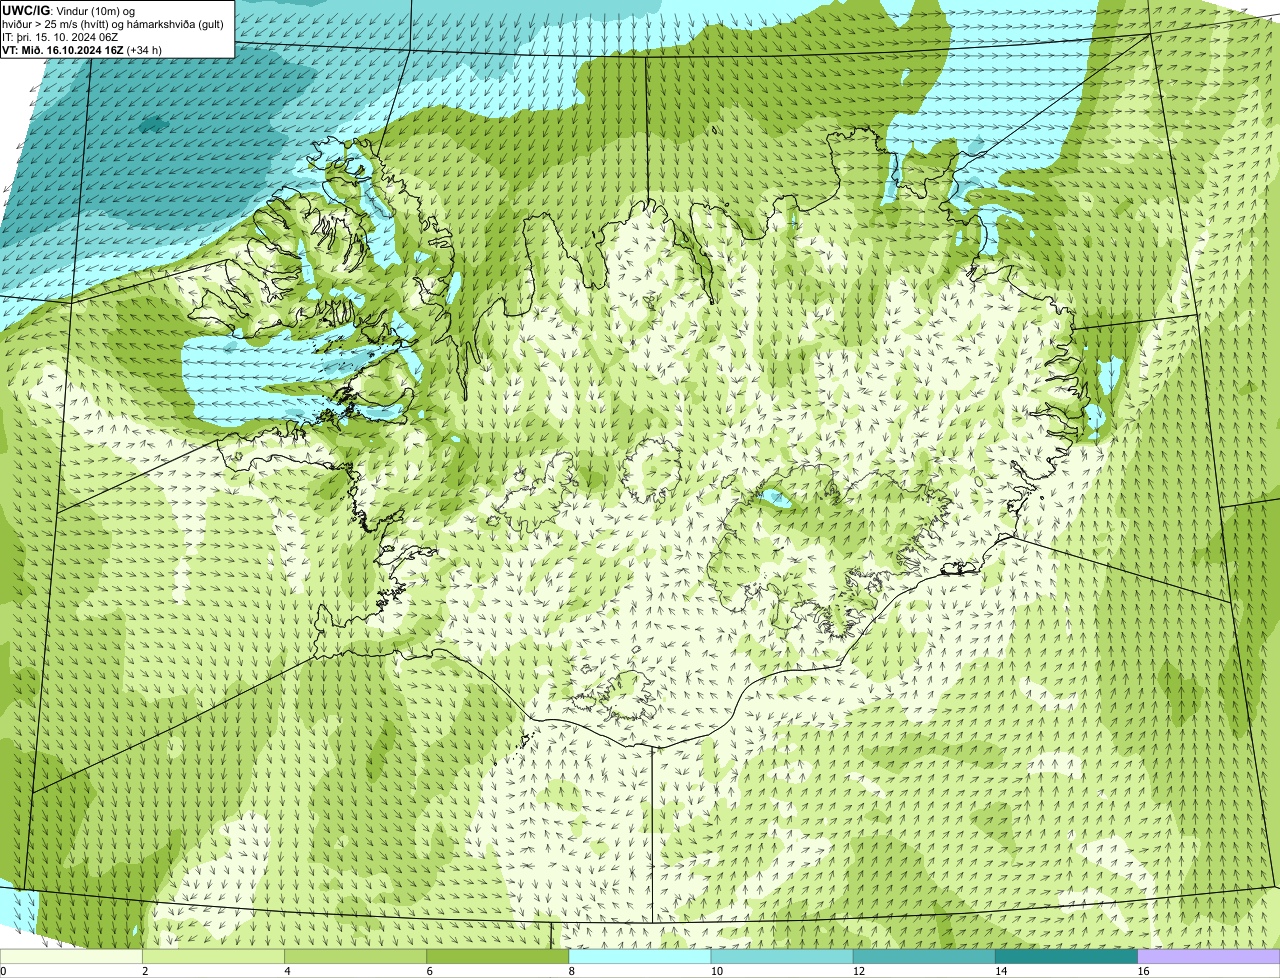Screen dimensions: 1280x978
Task: Click the 'VT: Mið. 16.10.2024 16Z (+34 h)' line
Action: [x=82, y=49]
